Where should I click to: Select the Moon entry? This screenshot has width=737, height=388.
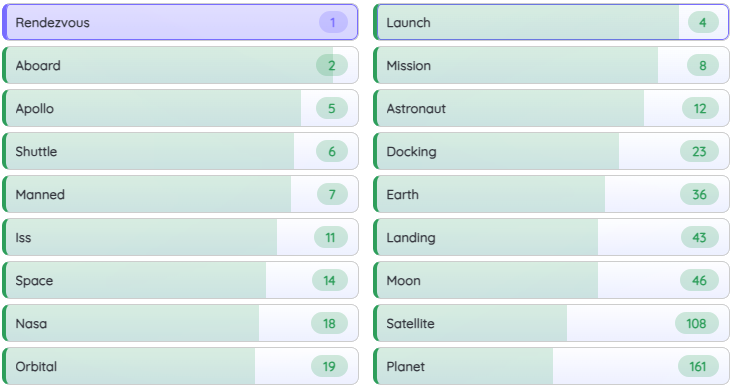(x=551, y=280)
